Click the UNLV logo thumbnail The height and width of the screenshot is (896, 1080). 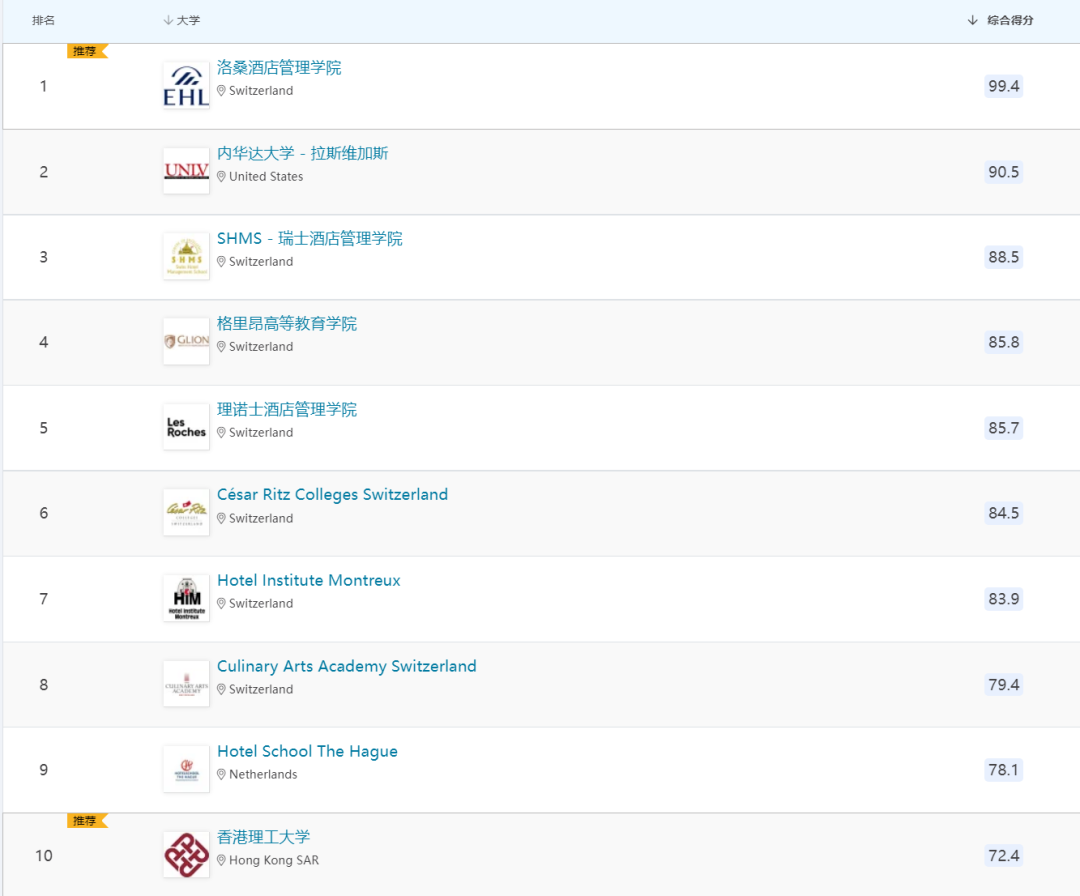186,171
